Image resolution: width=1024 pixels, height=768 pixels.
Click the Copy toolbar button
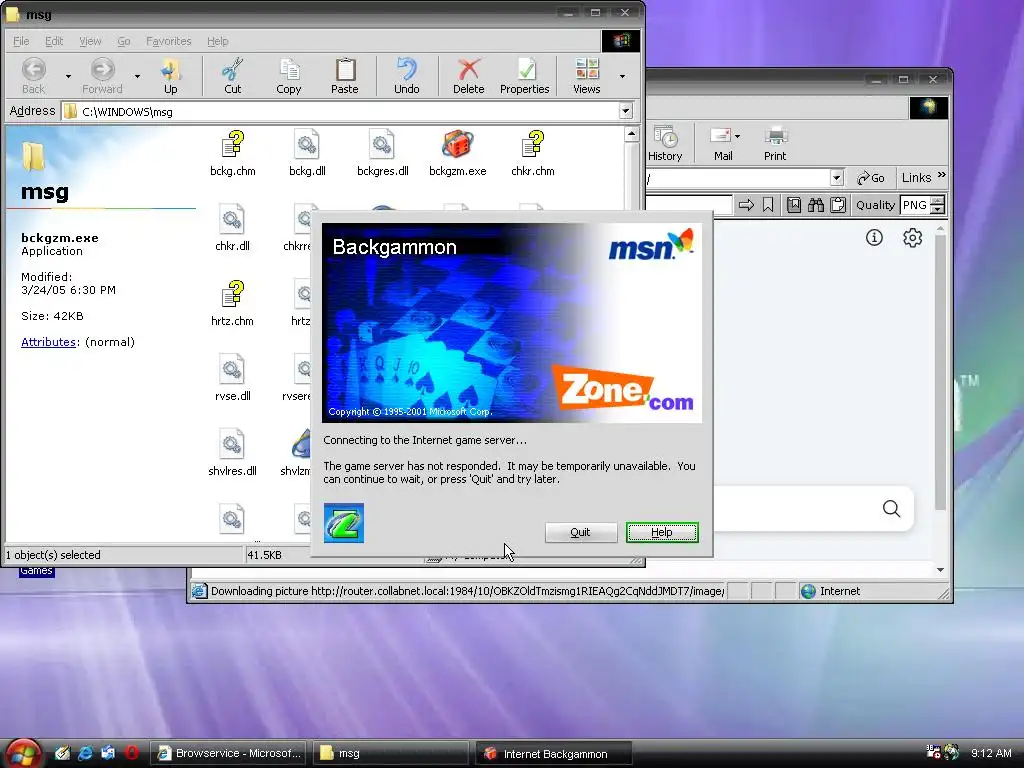pyautogui.click(x=289, y=76)
